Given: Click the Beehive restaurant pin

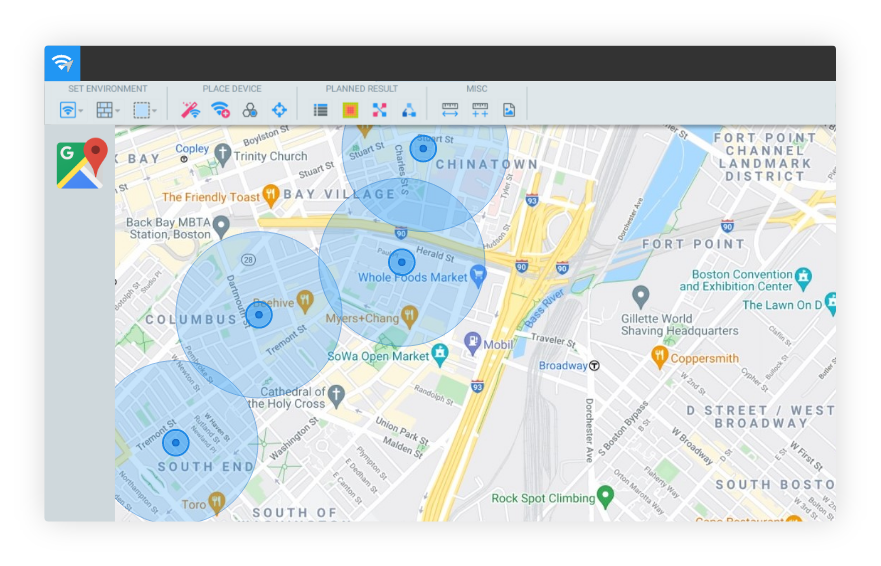Looking at the screenshot, I should pyautogui.click(x=305, y=302).
